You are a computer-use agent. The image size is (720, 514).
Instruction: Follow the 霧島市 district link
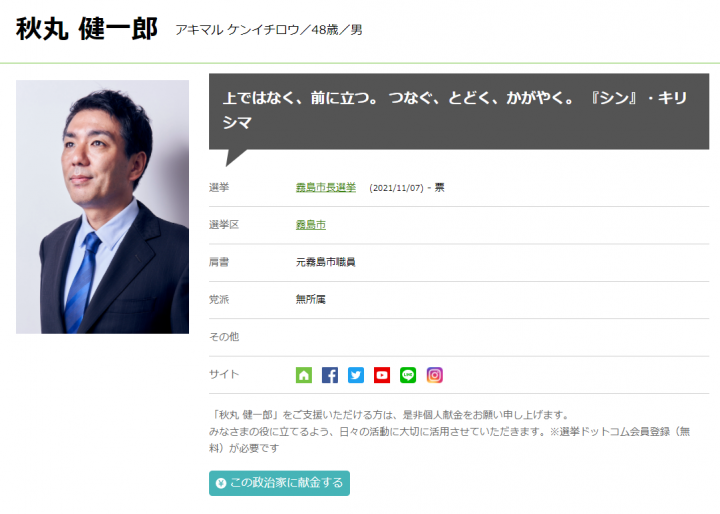click(311, 225)
